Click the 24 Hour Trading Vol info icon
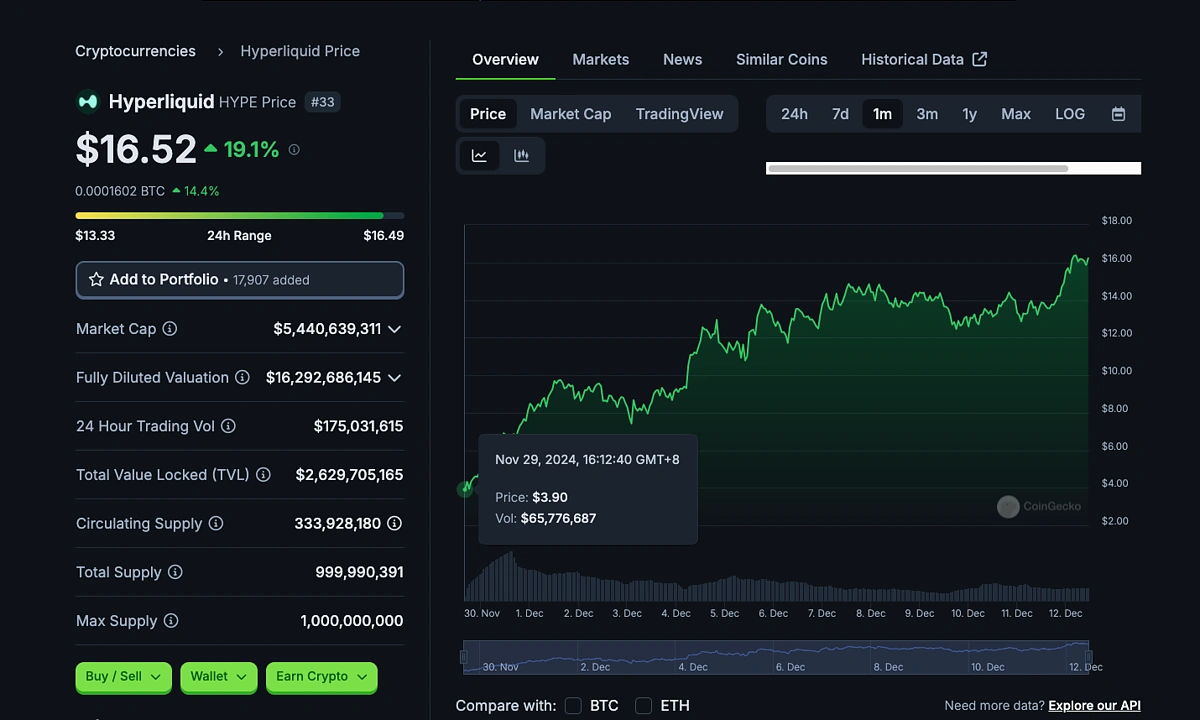 pos(228,426)
